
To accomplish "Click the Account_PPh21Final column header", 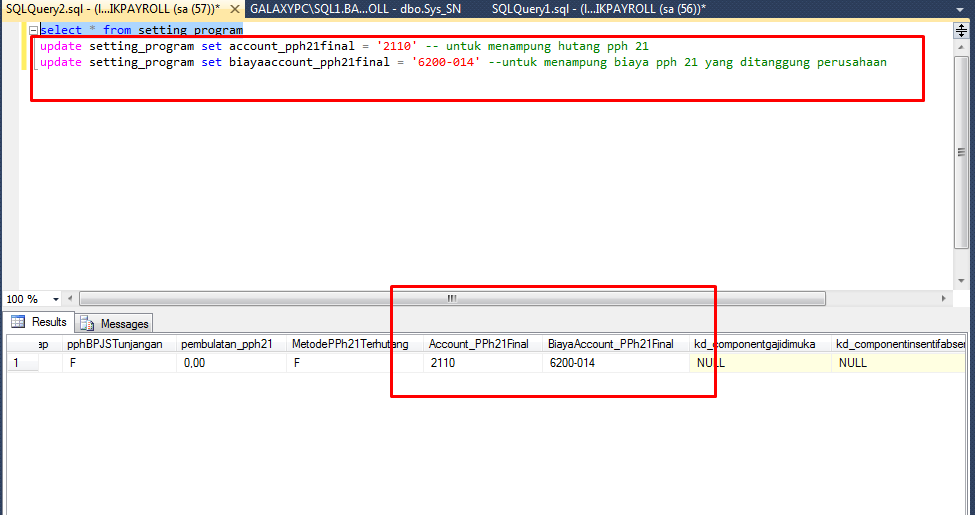I will tap(479, 344).
